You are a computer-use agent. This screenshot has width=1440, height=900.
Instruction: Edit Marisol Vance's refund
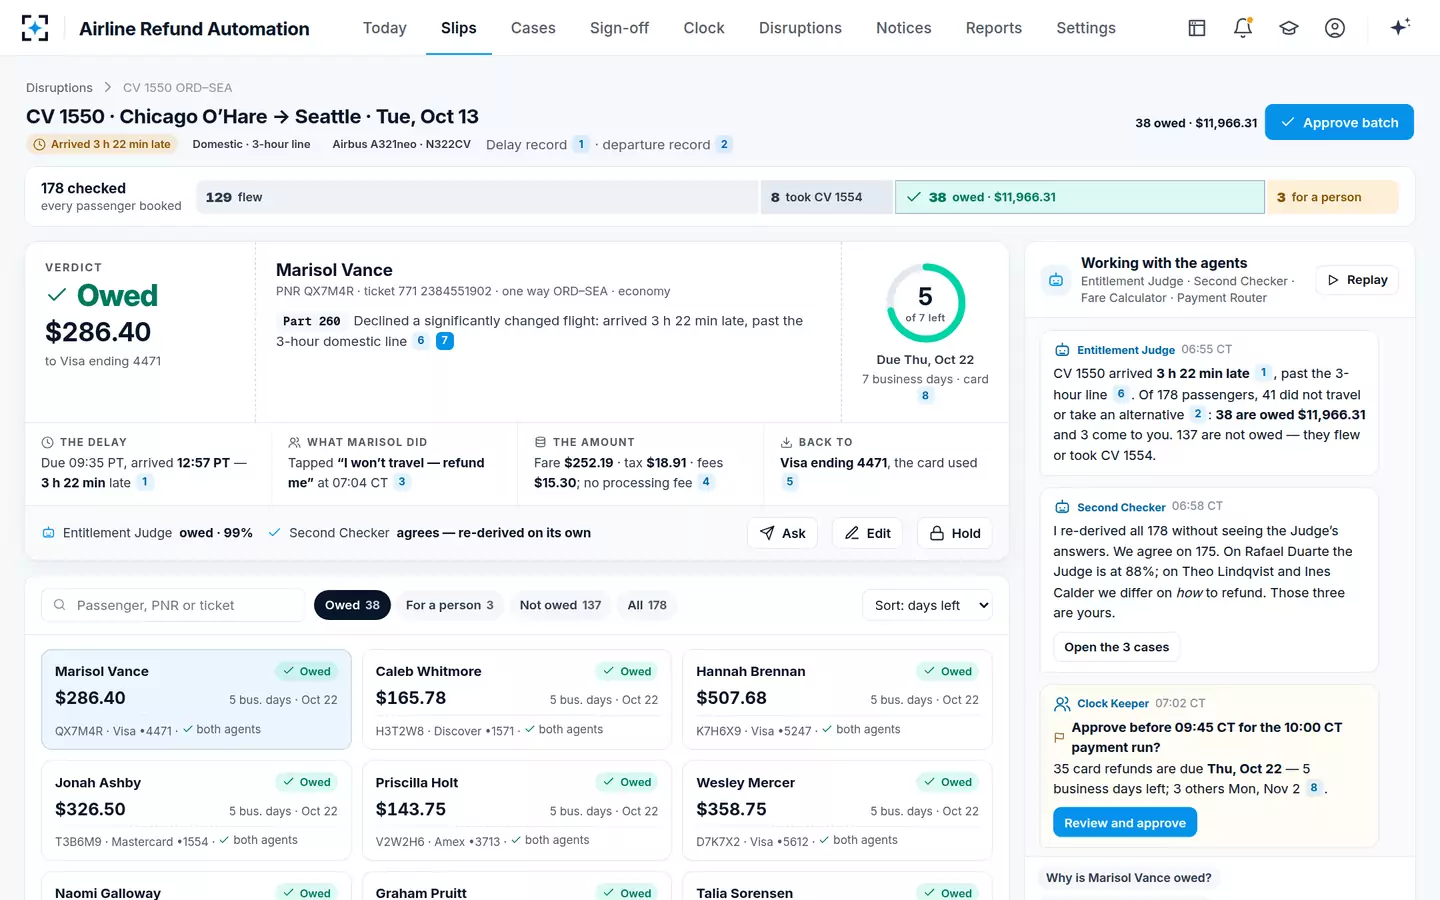pyautogui.click(x=867, y=533)
